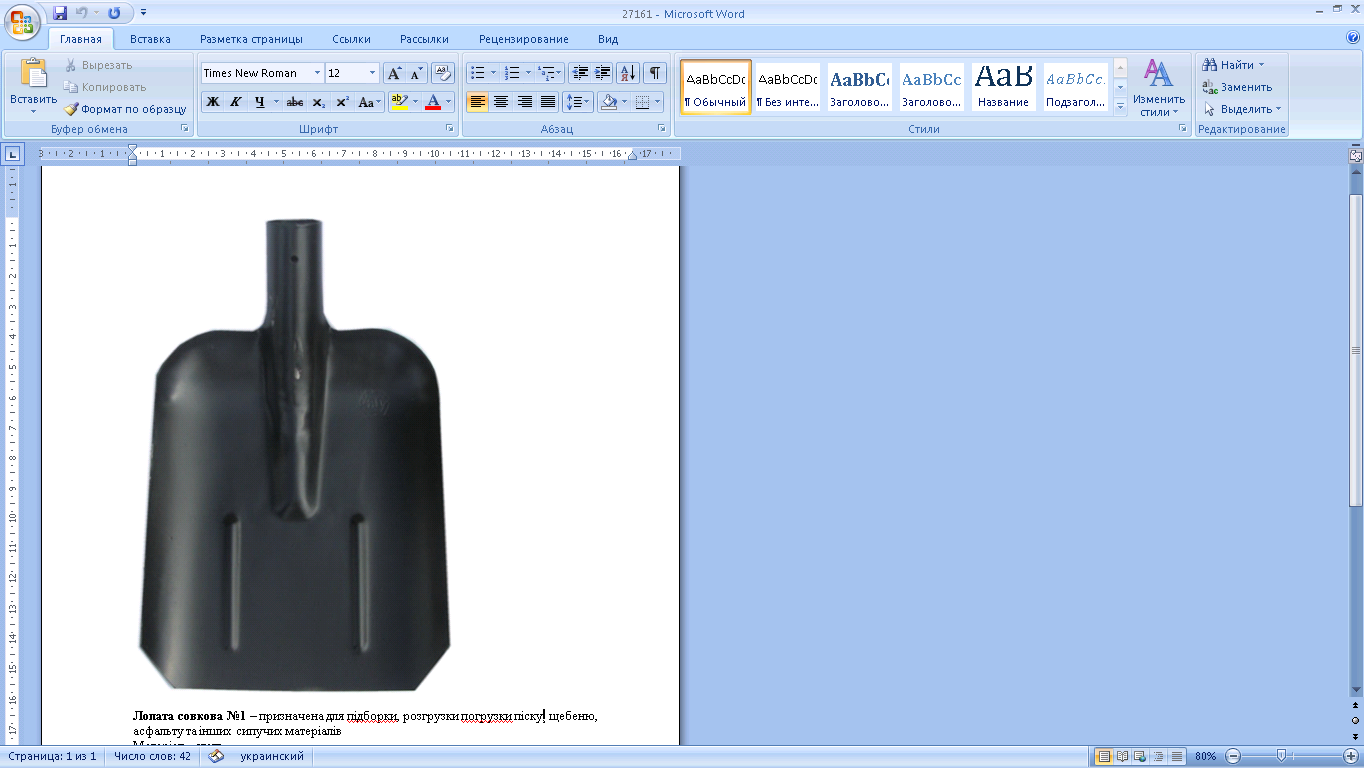Switch to Рецензирование tab
The height and width of the screenshot is (768, 1364).
click(523, 39)
